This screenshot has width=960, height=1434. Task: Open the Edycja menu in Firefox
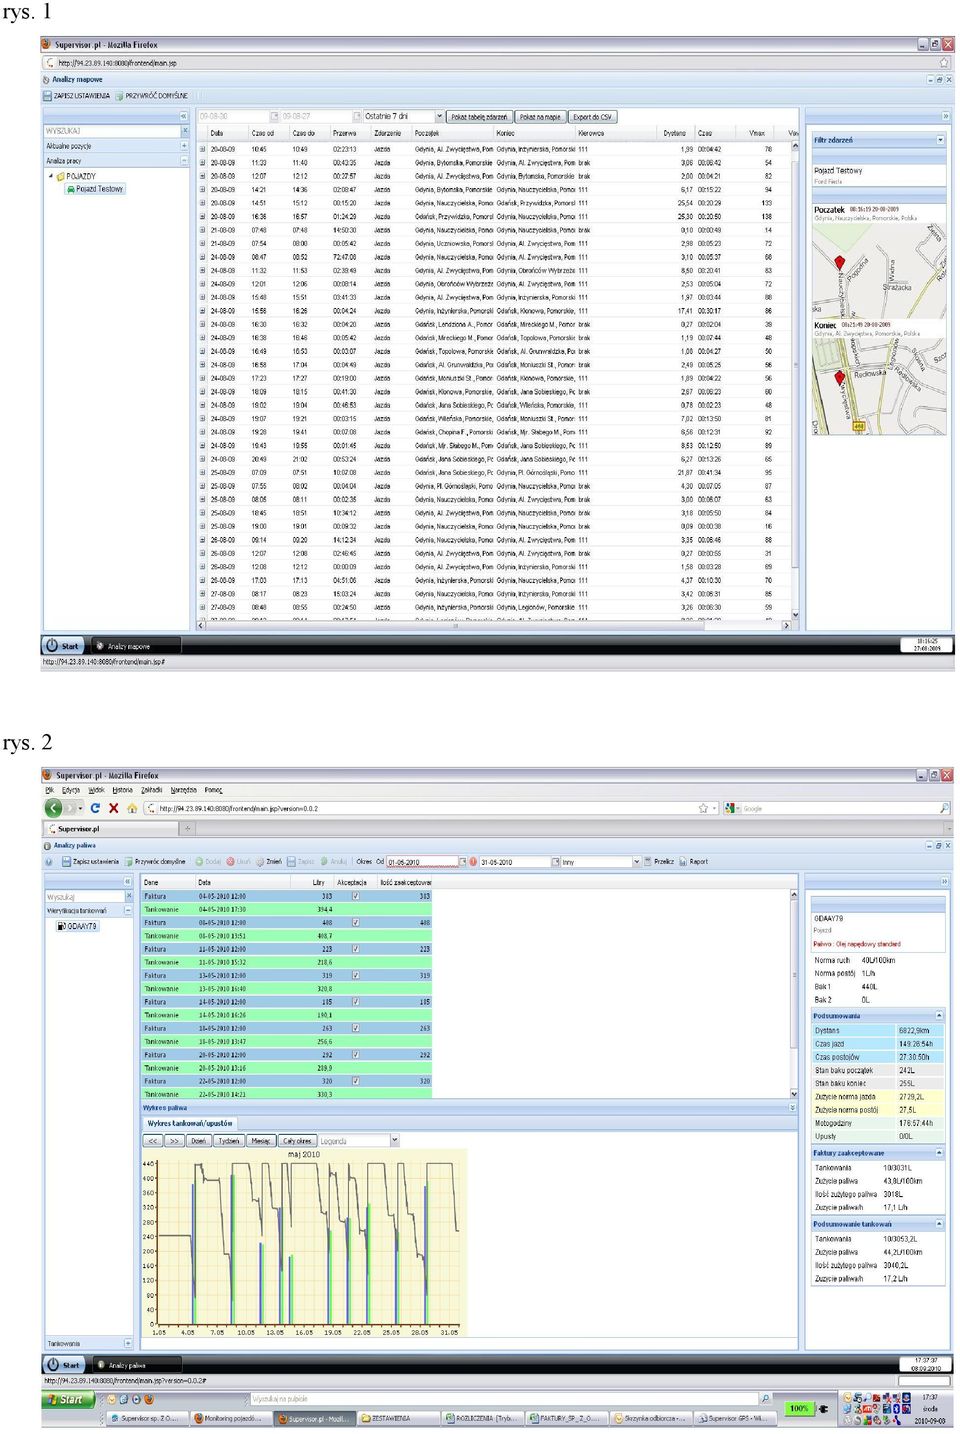click(70, 790)
